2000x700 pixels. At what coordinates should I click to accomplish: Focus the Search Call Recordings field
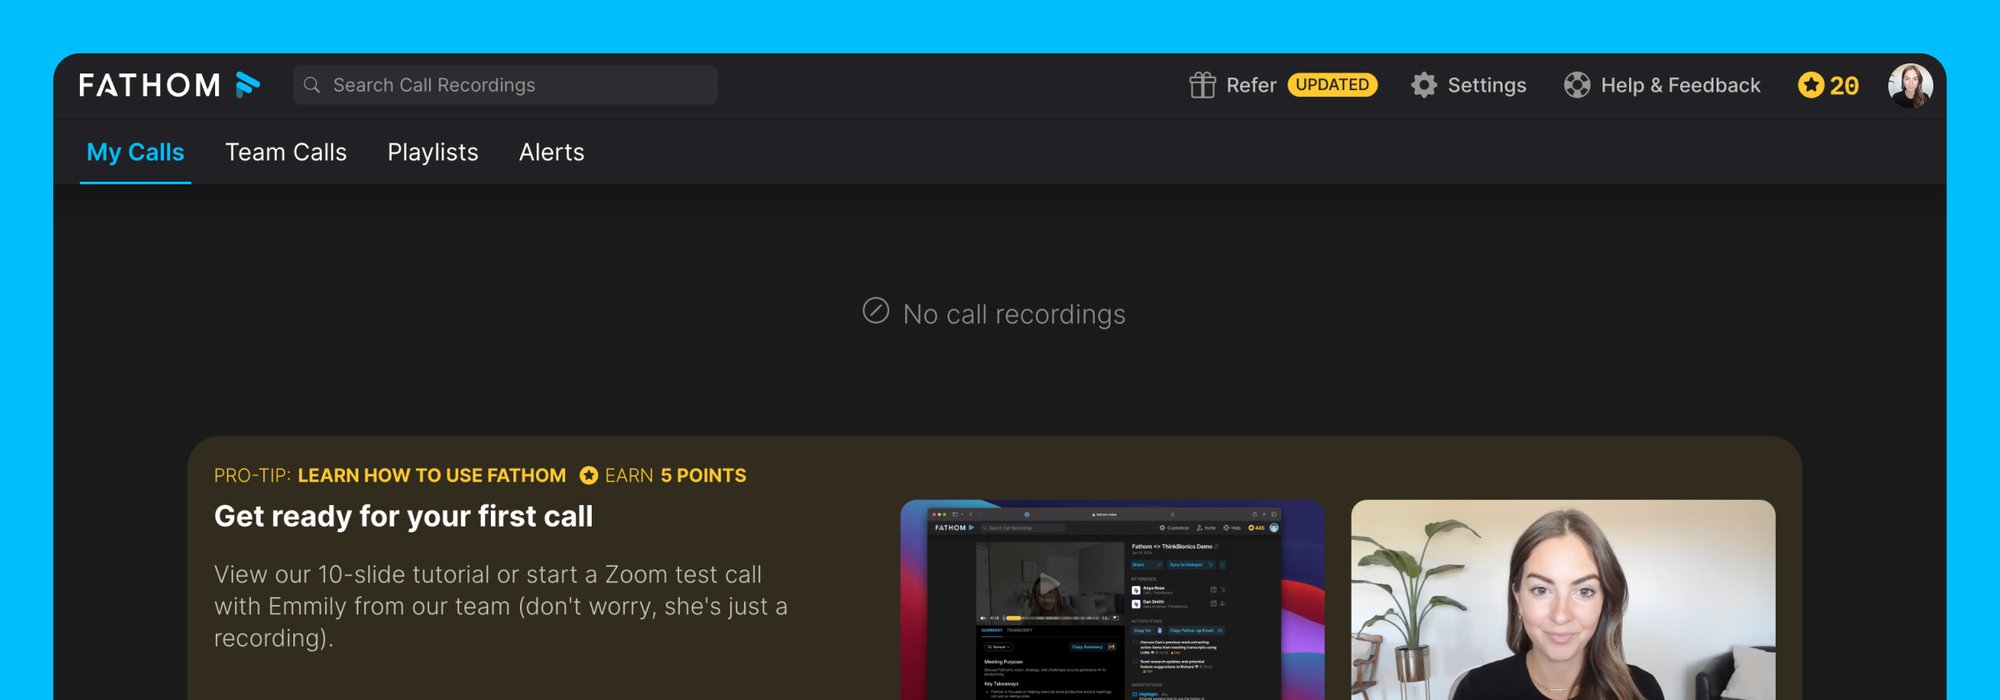point(505,85)
